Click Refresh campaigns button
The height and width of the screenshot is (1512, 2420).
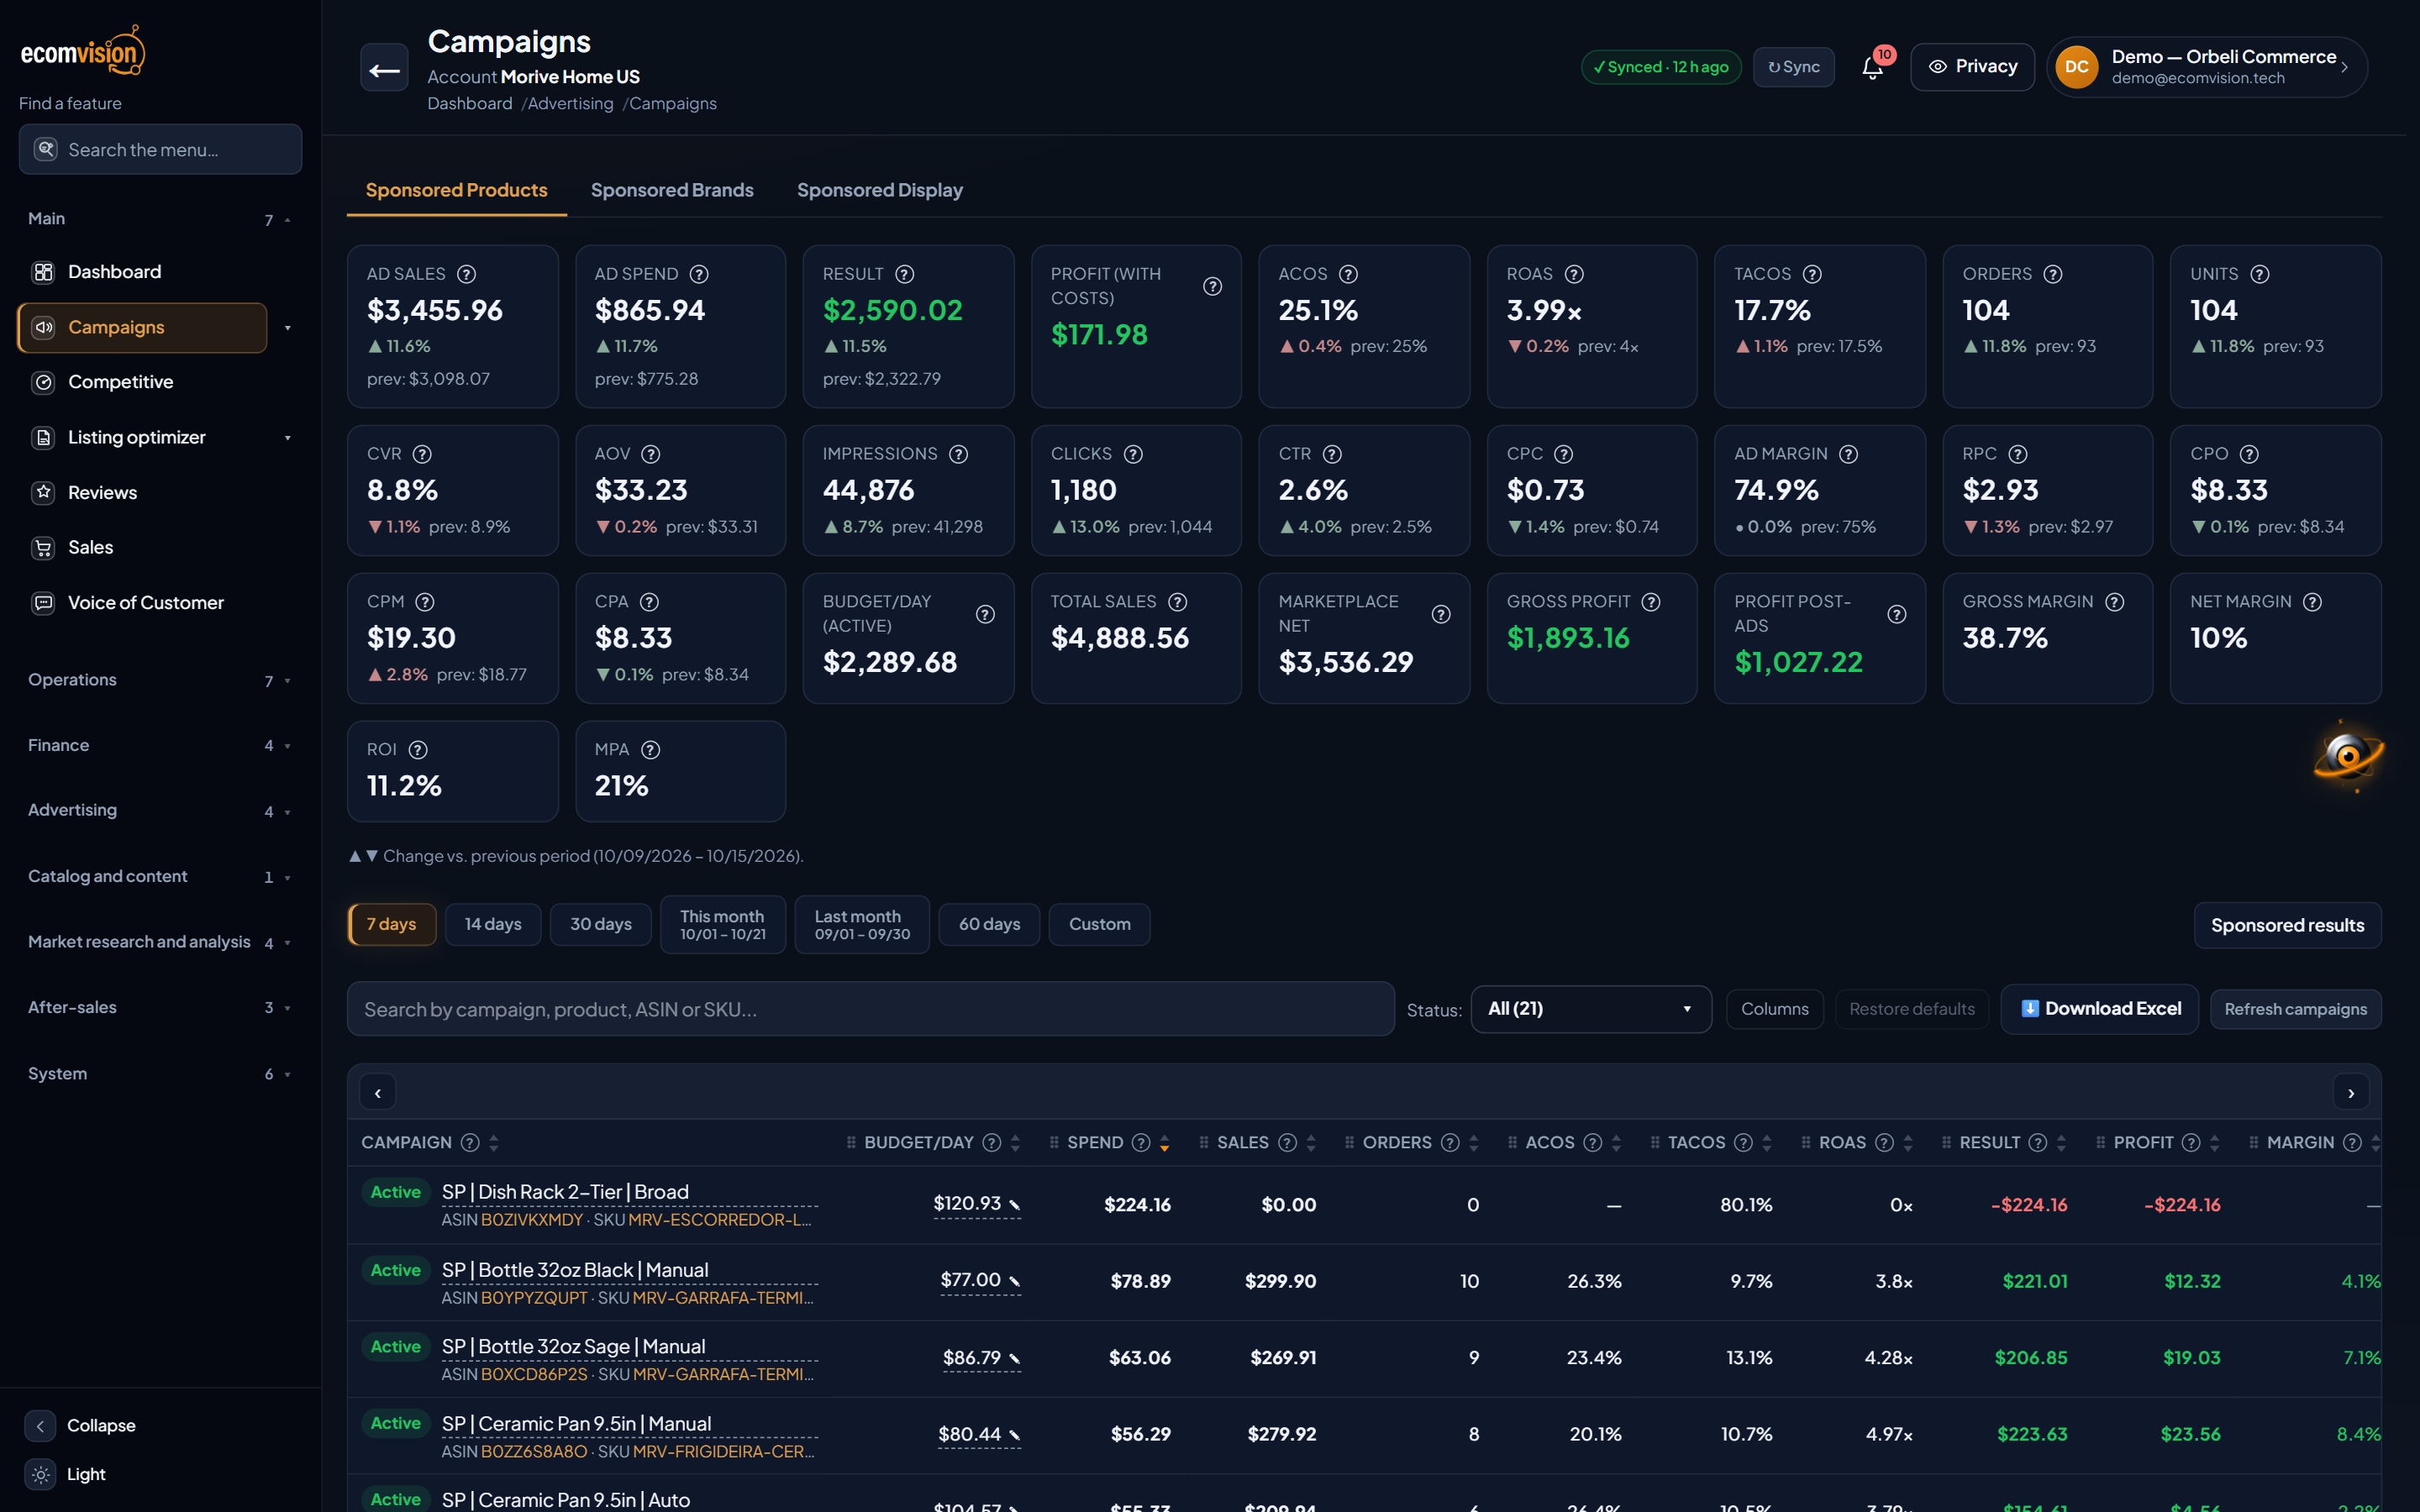[2295, 1009]
